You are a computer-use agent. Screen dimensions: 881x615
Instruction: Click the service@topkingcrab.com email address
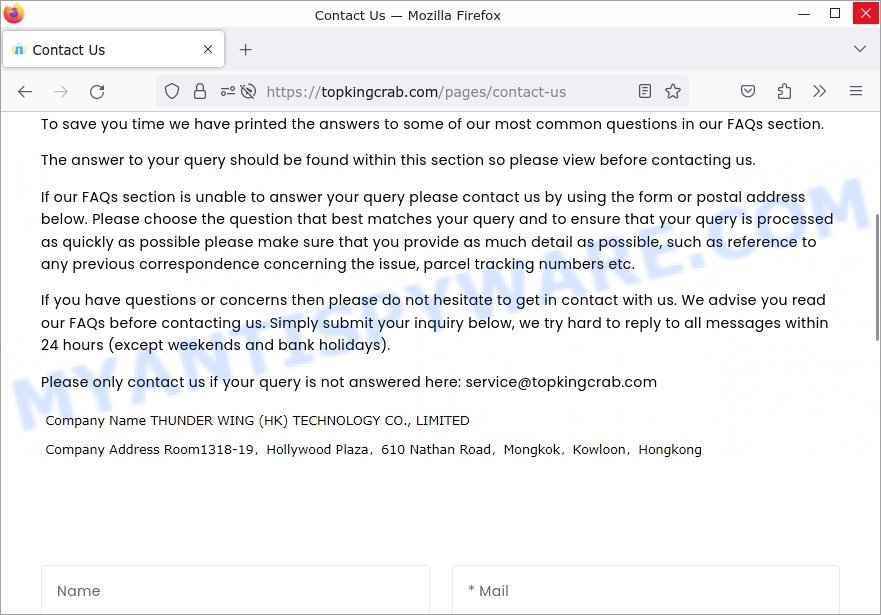[561, 382]
